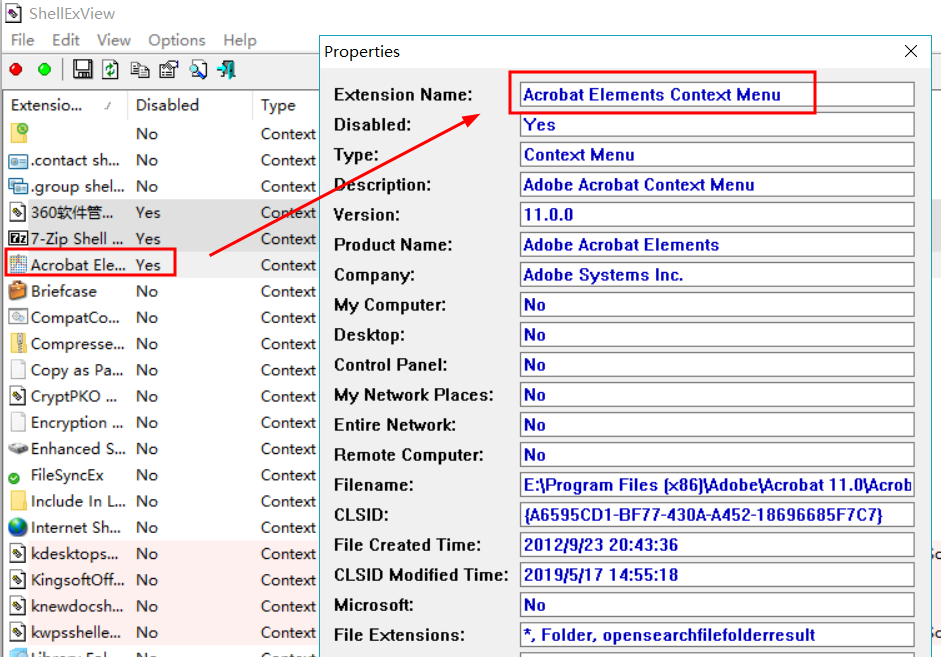Click the File Created Time field
This screenshot has width=941, height=657.
pyautogui.click(x=717, y=545)
